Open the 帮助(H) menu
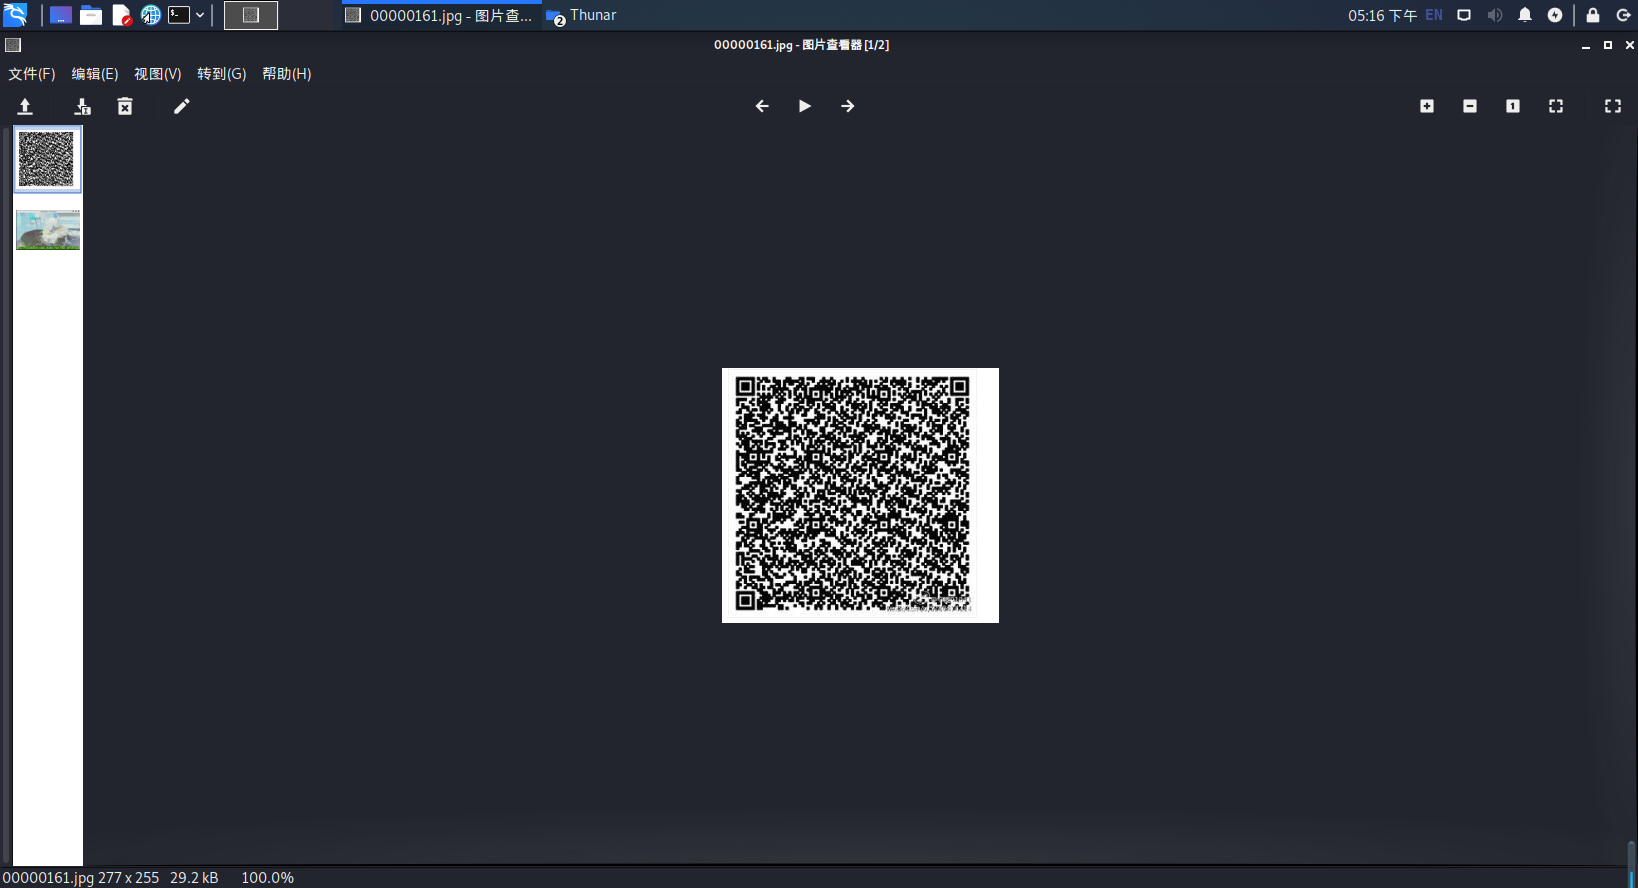This screenshot has width=1638, height=888. coord(287,74)
